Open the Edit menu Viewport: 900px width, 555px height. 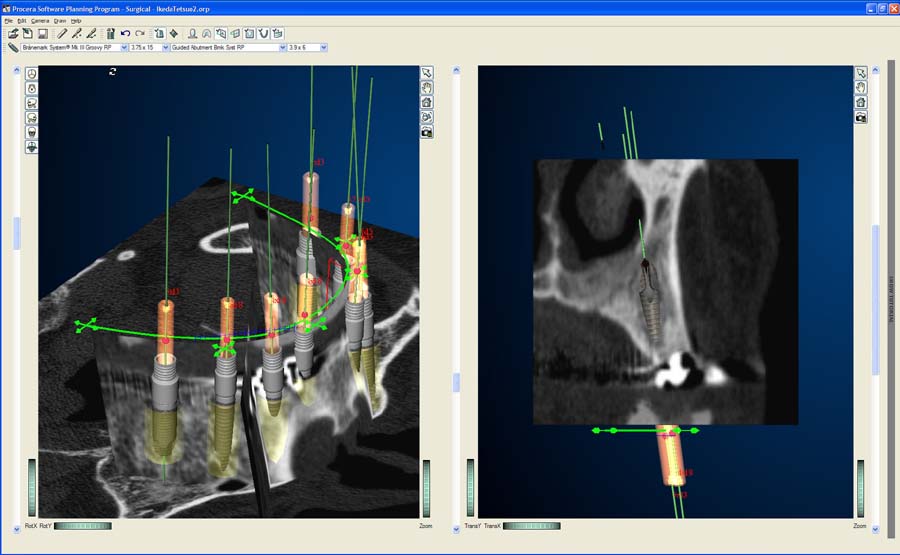coord(22,21)
